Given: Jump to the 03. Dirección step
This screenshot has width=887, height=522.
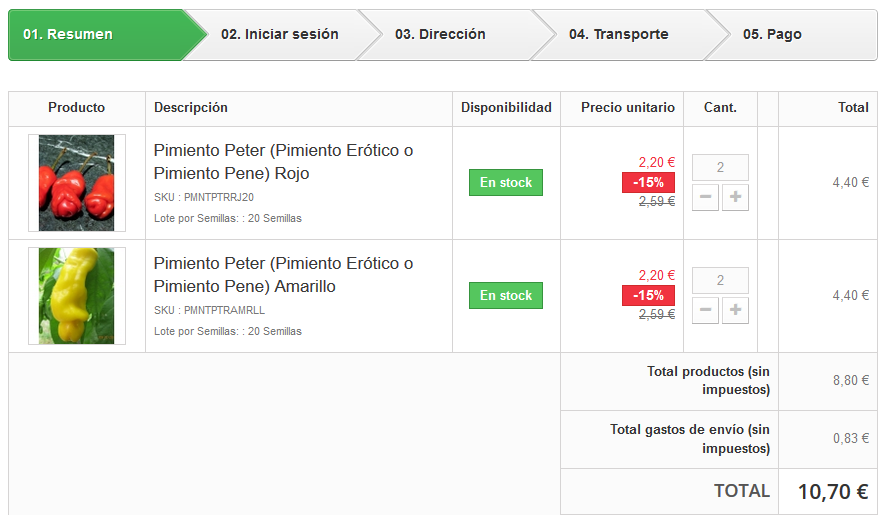Looking at the screenshot, I should coord(440,35).
